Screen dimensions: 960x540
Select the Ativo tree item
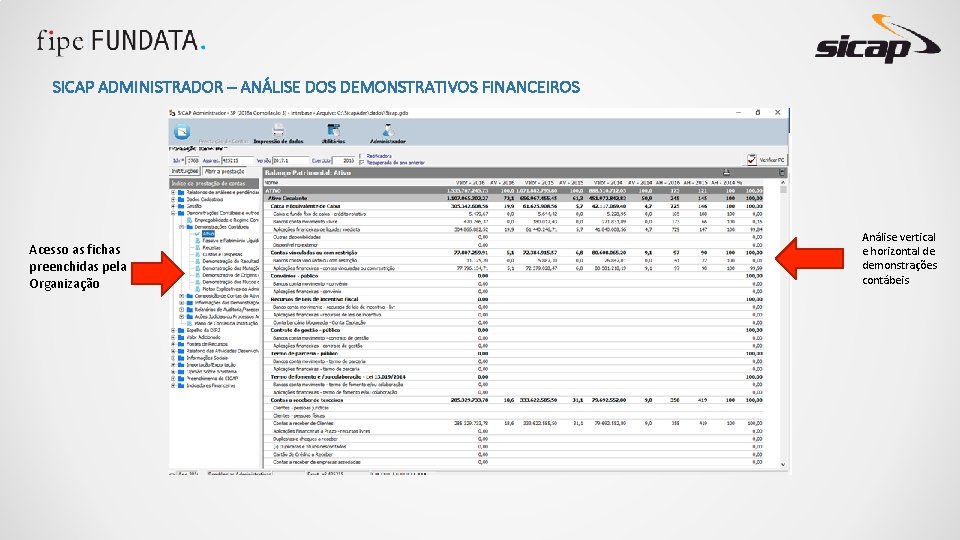(209, 234)
